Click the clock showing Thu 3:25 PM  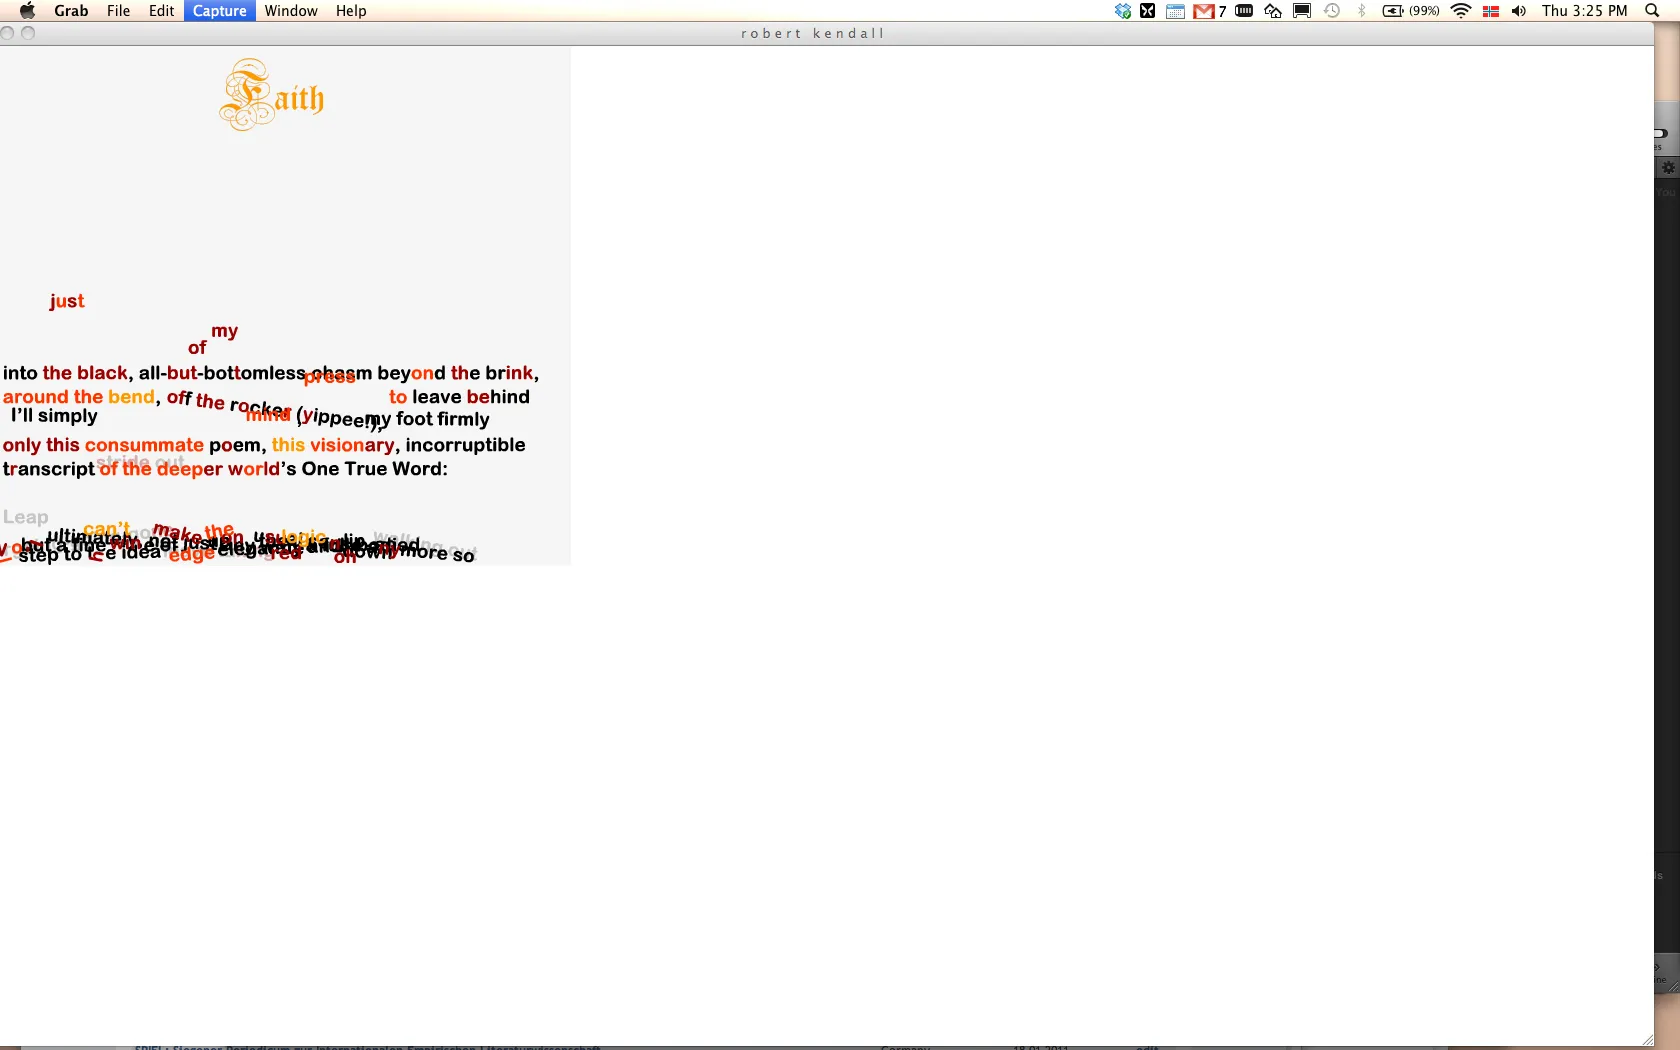[x=1584, y=11]
